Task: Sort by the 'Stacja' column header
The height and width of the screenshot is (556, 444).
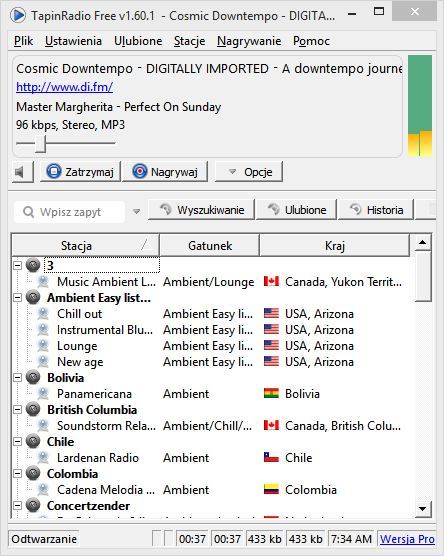Action: click(85, 245)
